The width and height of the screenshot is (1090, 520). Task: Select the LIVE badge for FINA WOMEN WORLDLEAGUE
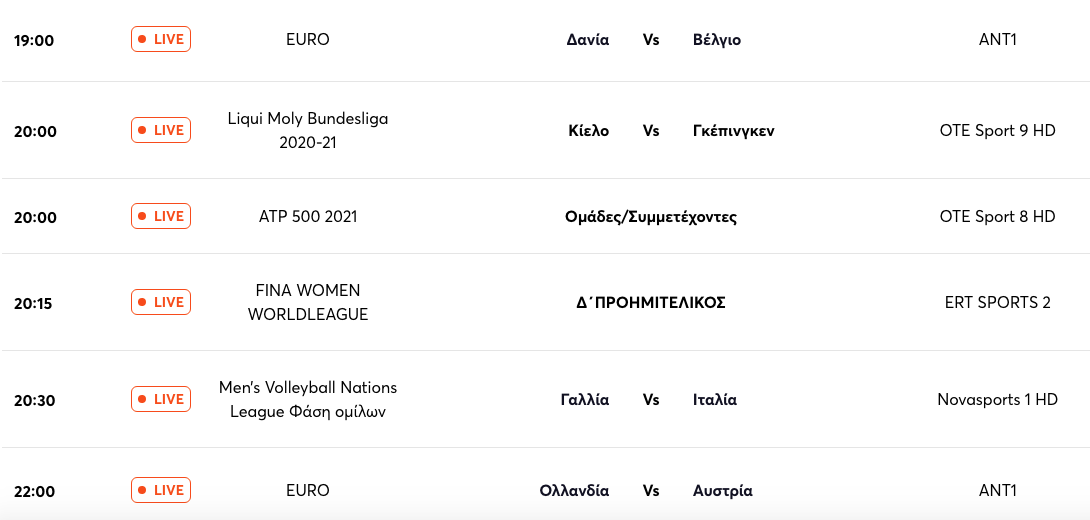[x=161, y=302]
